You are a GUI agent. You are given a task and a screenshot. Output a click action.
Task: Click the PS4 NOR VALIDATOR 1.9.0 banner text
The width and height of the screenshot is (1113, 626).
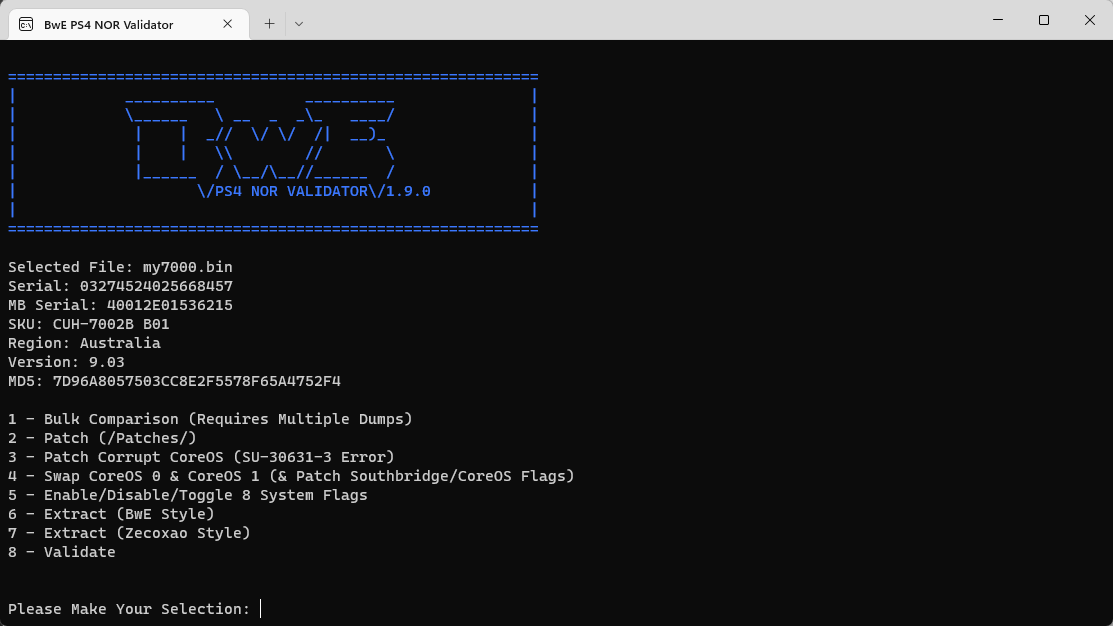click(x=314, y=191)
